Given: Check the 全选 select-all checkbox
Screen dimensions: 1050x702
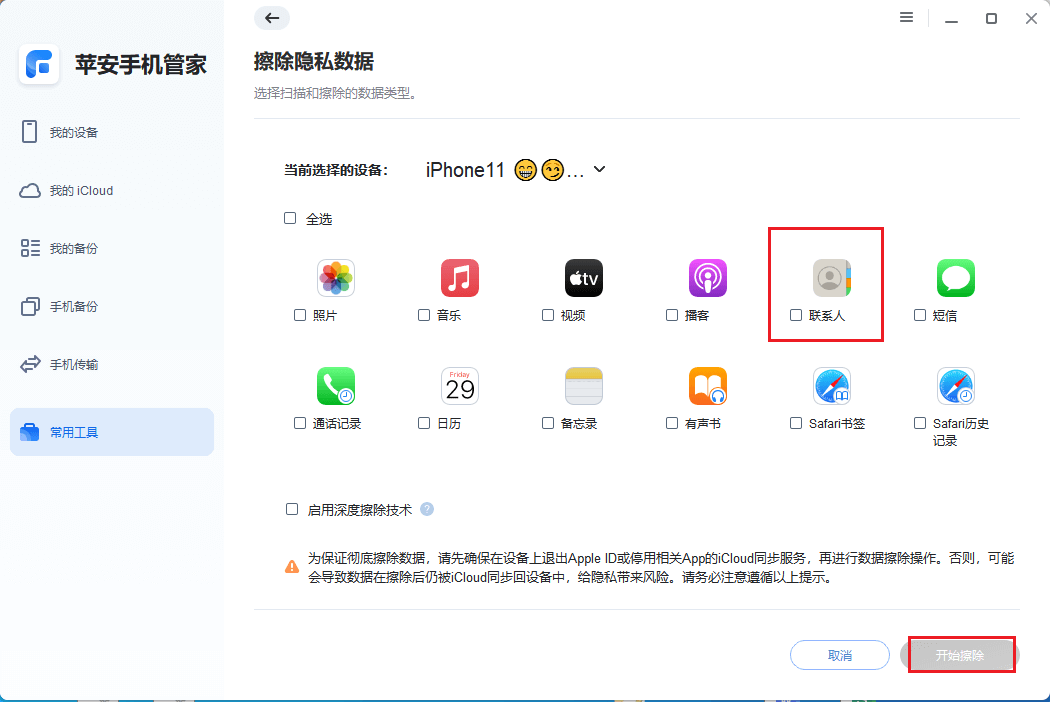Looking at the screenshot, I should [x=290, y=218].
